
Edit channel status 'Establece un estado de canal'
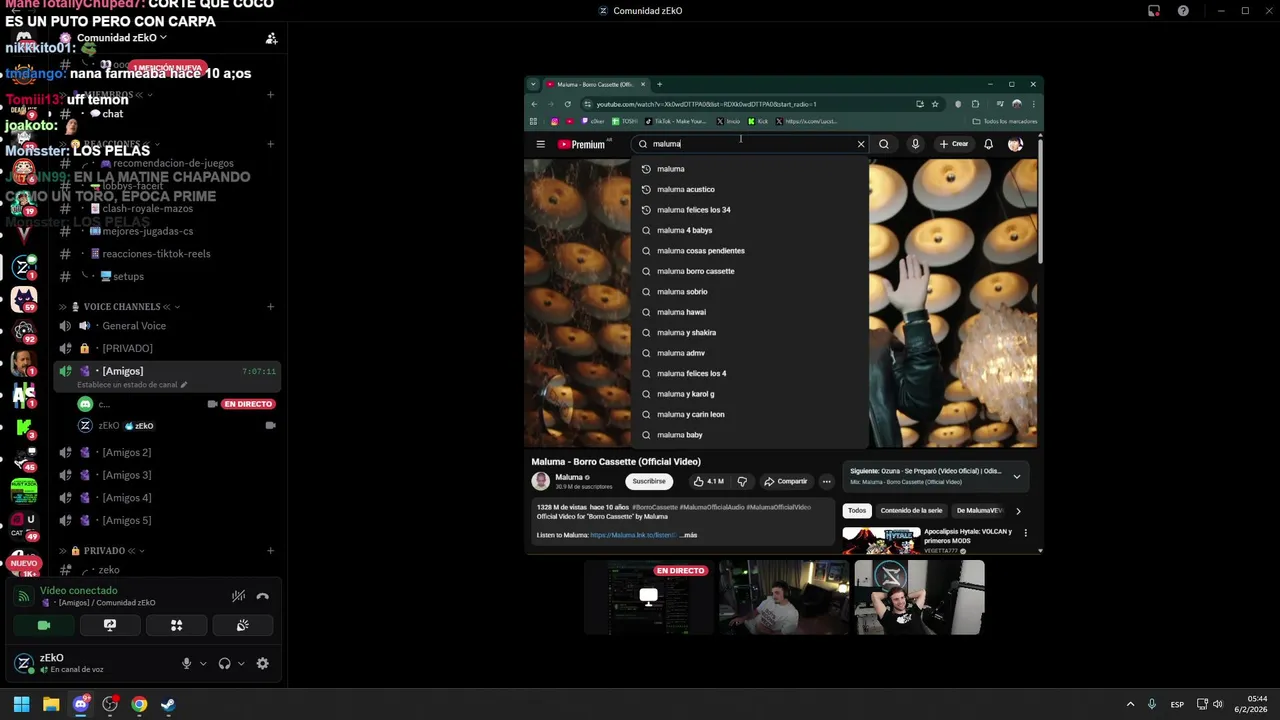tap(132, 384)
